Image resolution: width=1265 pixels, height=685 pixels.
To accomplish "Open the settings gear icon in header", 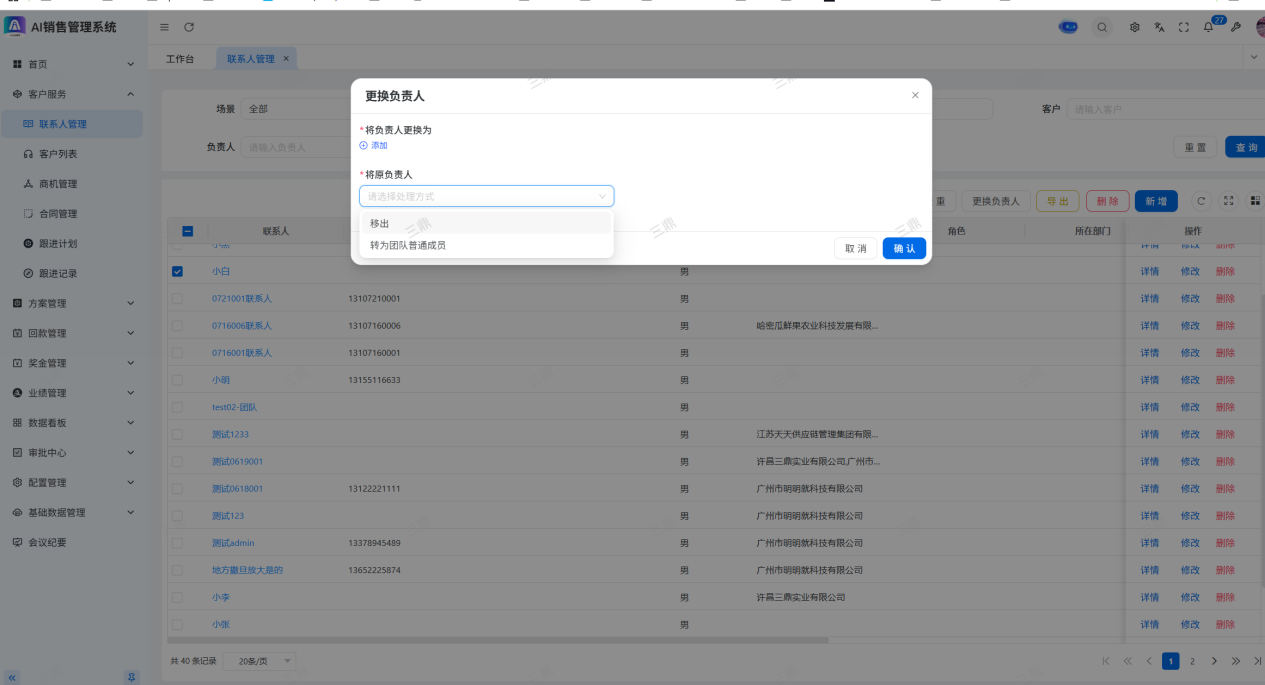I will coord(1134,27).
